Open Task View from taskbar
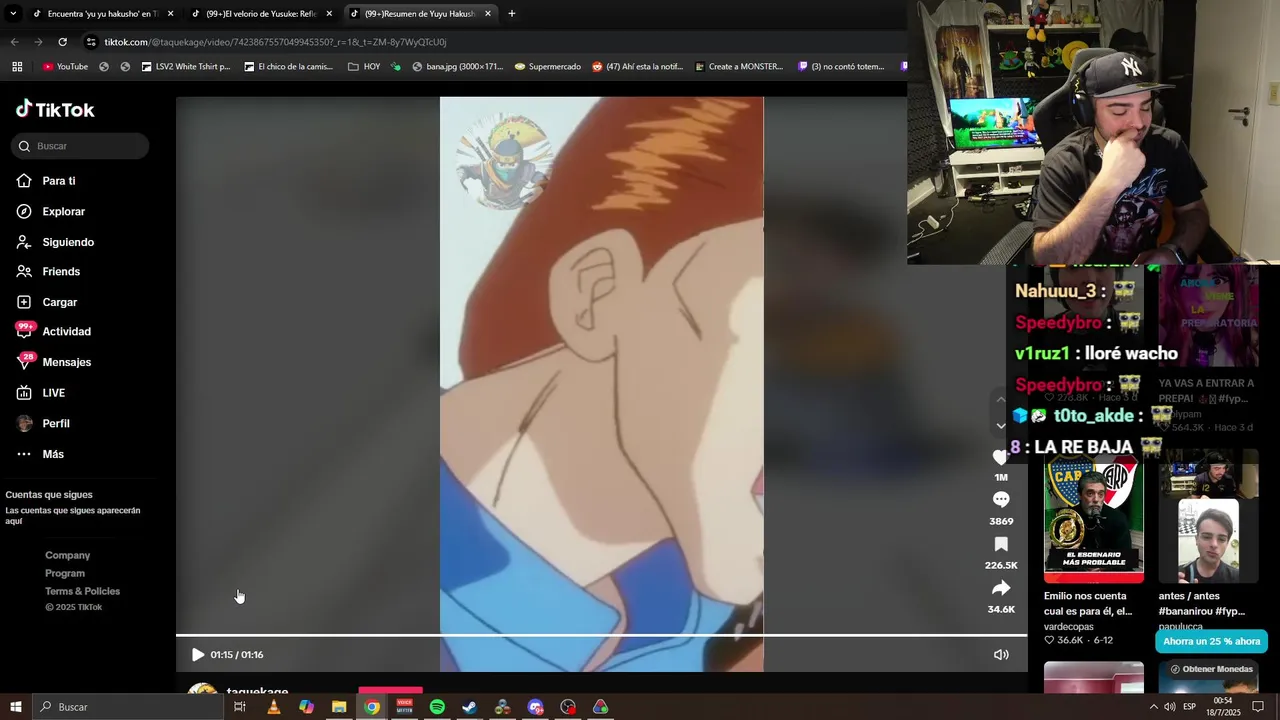Screen dimensions: 1280x720 tap(240, 707)
